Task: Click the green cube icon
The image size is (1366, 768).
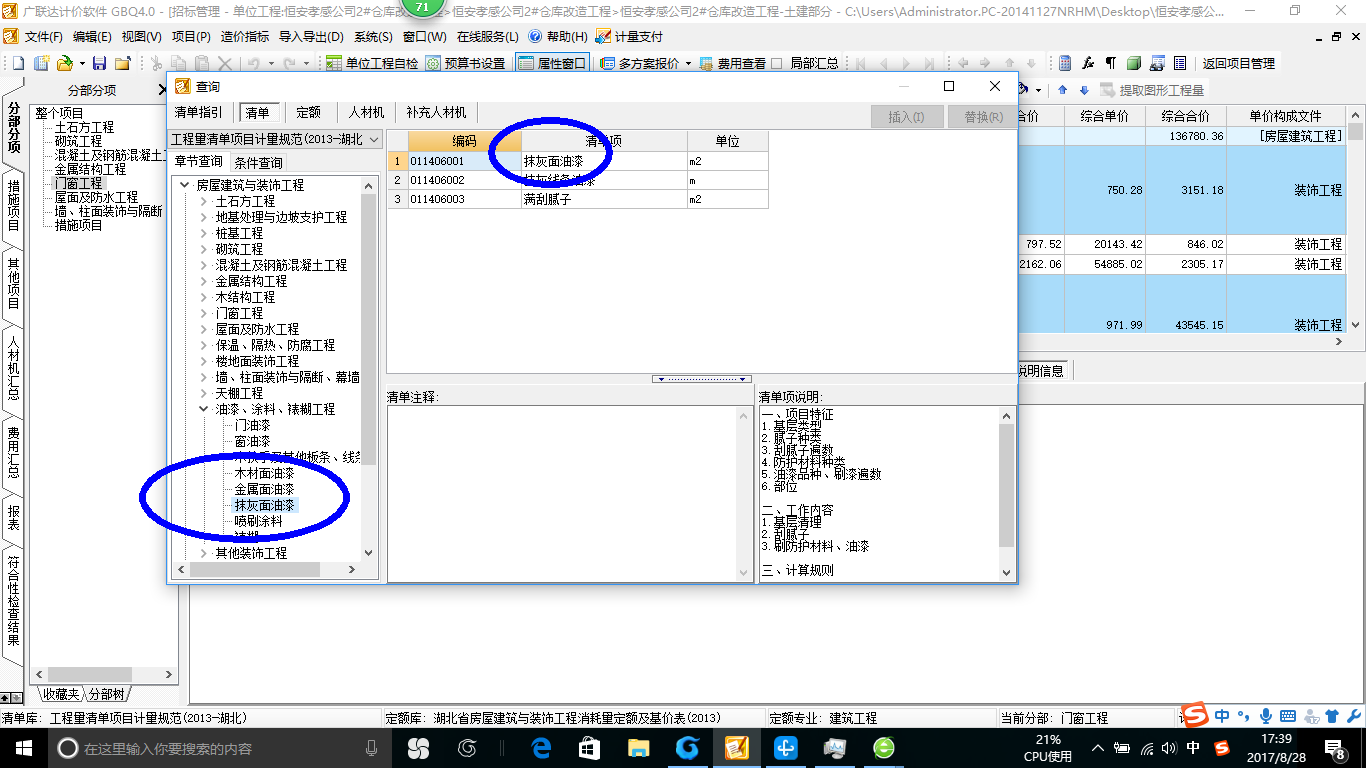Action: [x=1134, y=63]
